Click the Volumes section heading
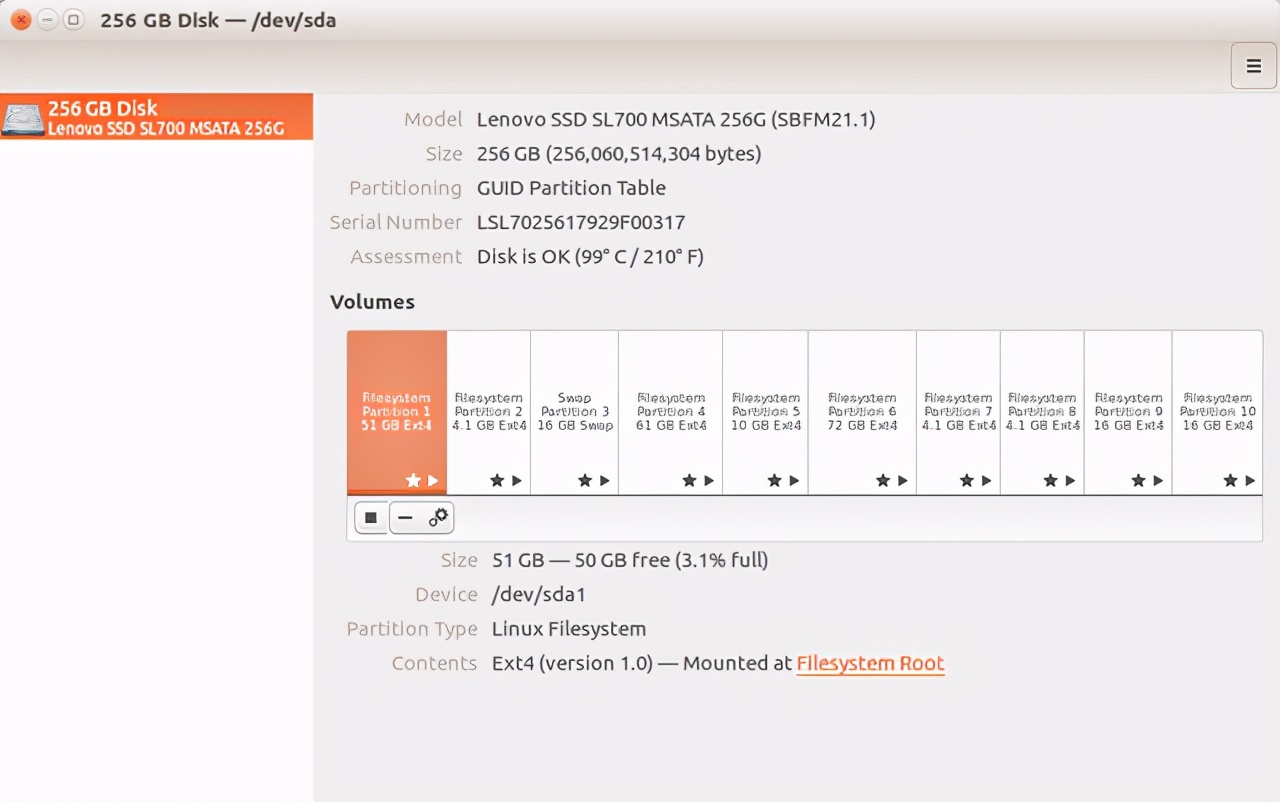 (372, 302)
